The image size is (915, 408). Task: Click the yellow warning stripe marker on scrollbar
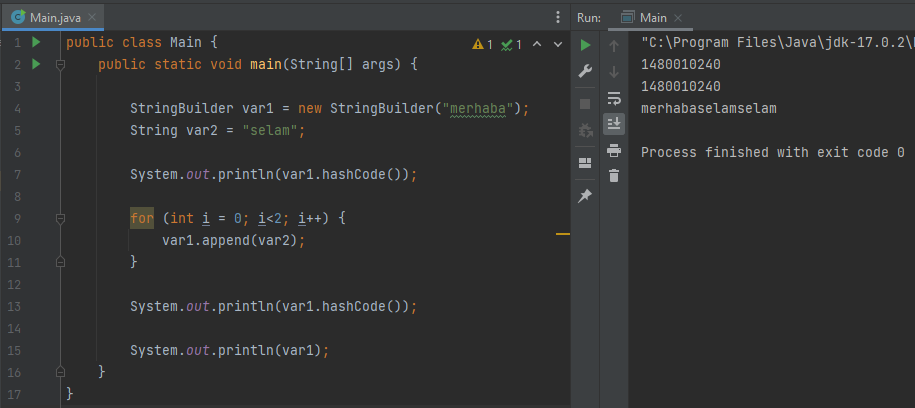[x=562, y=235]
